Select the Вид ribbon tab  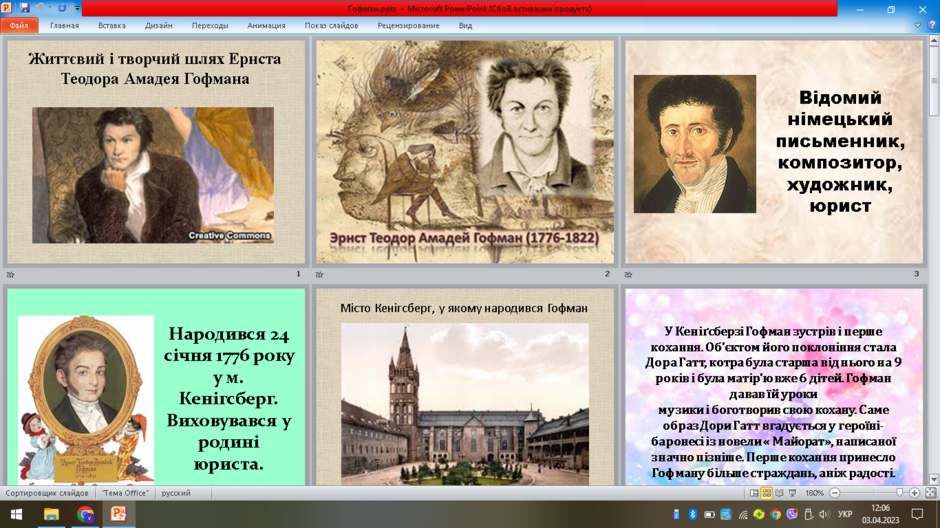click(x=465, y=25)
